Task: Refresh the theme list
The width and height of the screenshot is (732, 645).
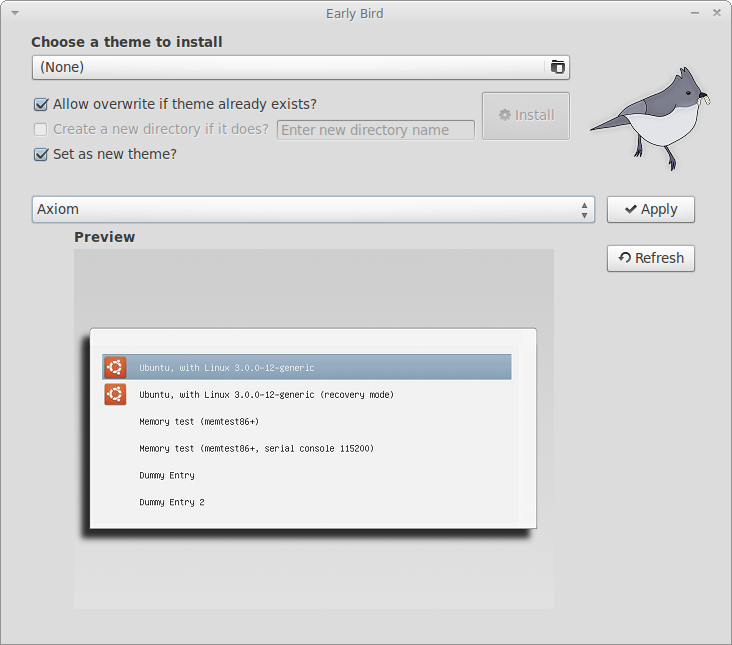Action: pos(651,259)
